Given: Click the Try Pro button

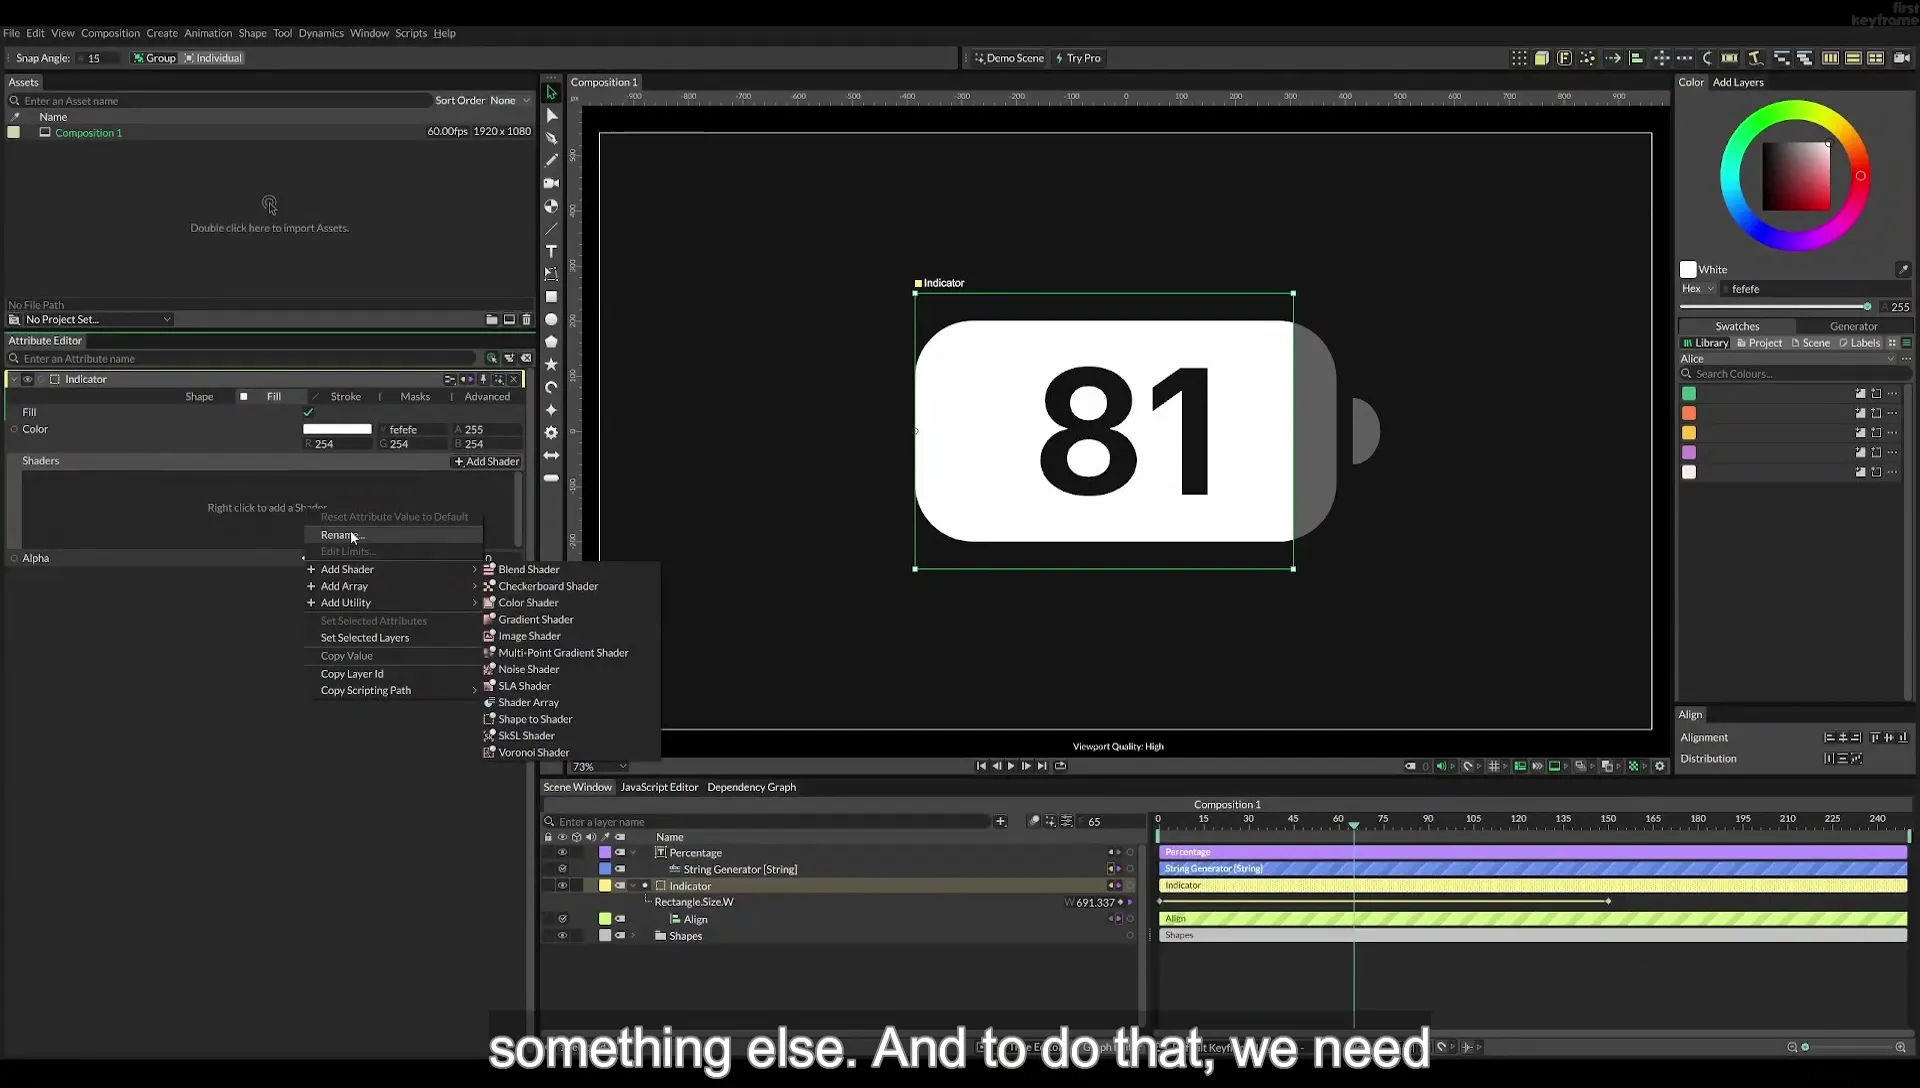Looking at the screenshot, I should pyautogui.click(x=1078, y=58).
